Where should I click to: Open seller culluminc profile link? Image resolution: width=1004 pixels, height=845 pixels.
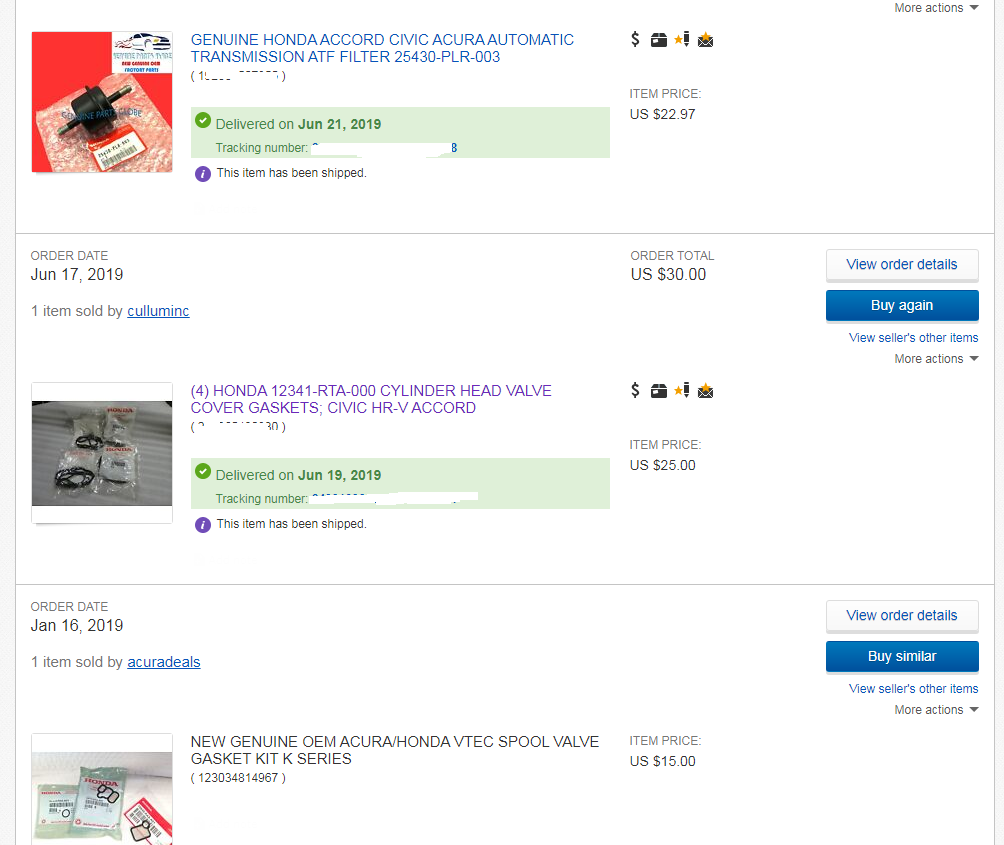[158, 311]
